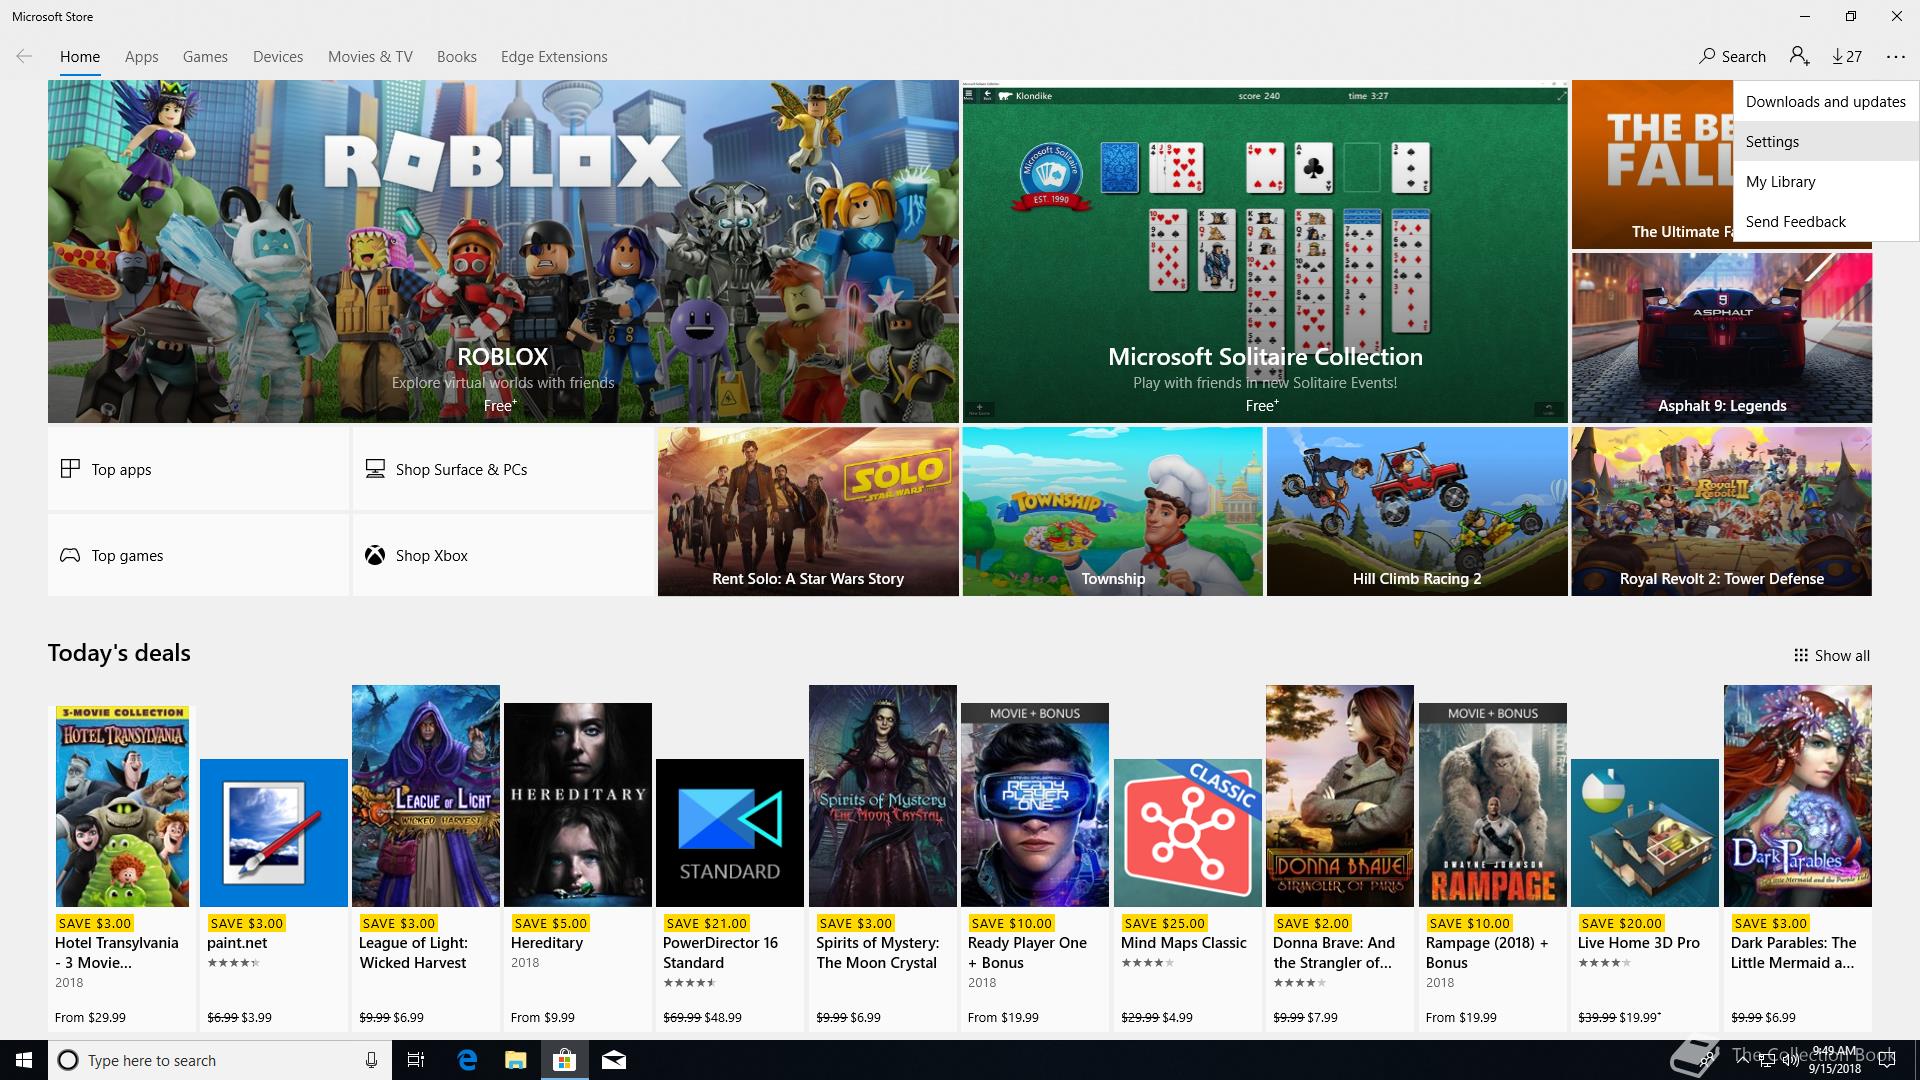Image resolution: width=1920 pixels, height=1080 pixels.
Task: Open File Explorer from the taskbar
Action: click(515, 1060)
